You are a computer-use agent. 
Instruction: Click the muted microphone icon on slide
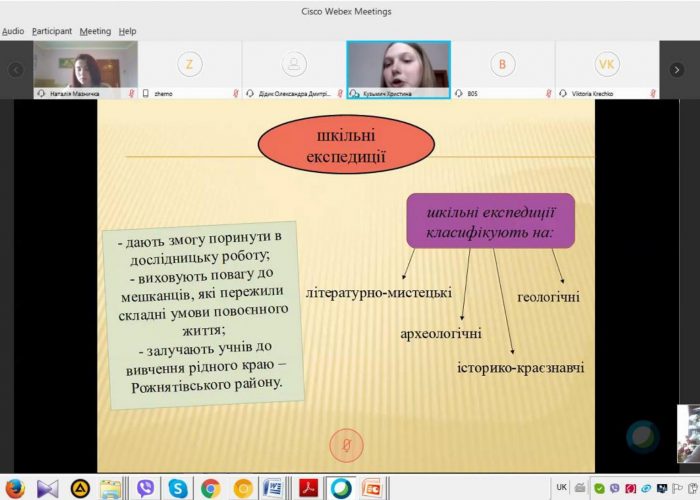click(346, 445)
